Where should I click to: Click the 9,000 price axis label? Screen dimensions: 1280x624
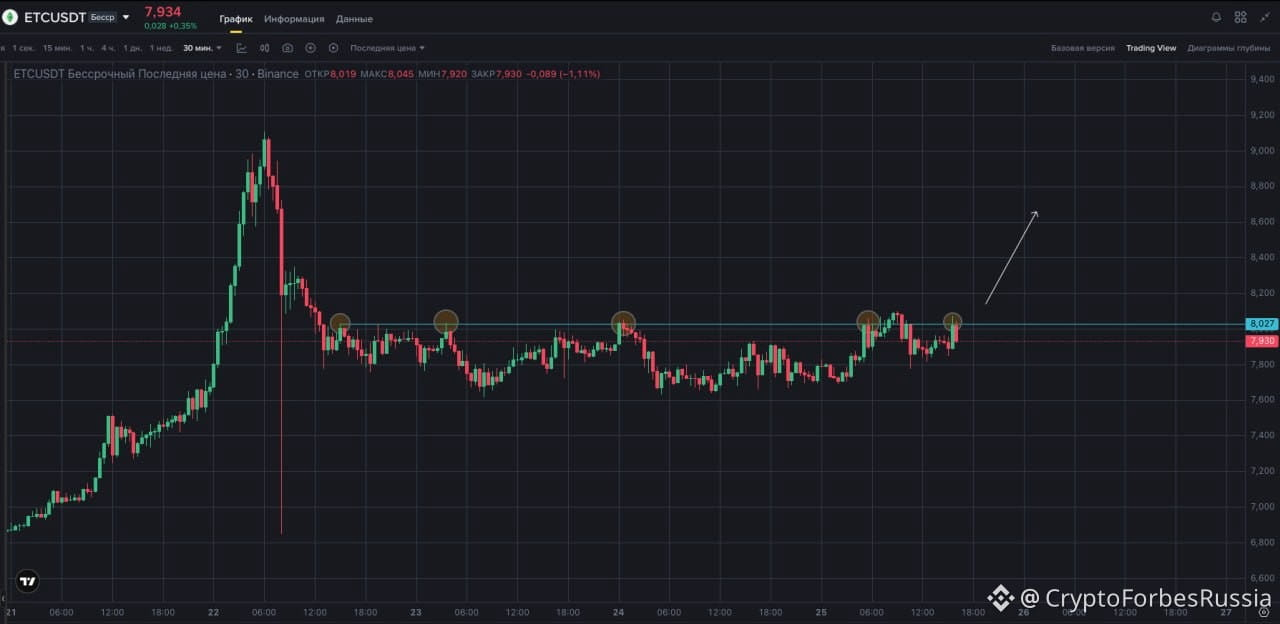coord(1262,151)
